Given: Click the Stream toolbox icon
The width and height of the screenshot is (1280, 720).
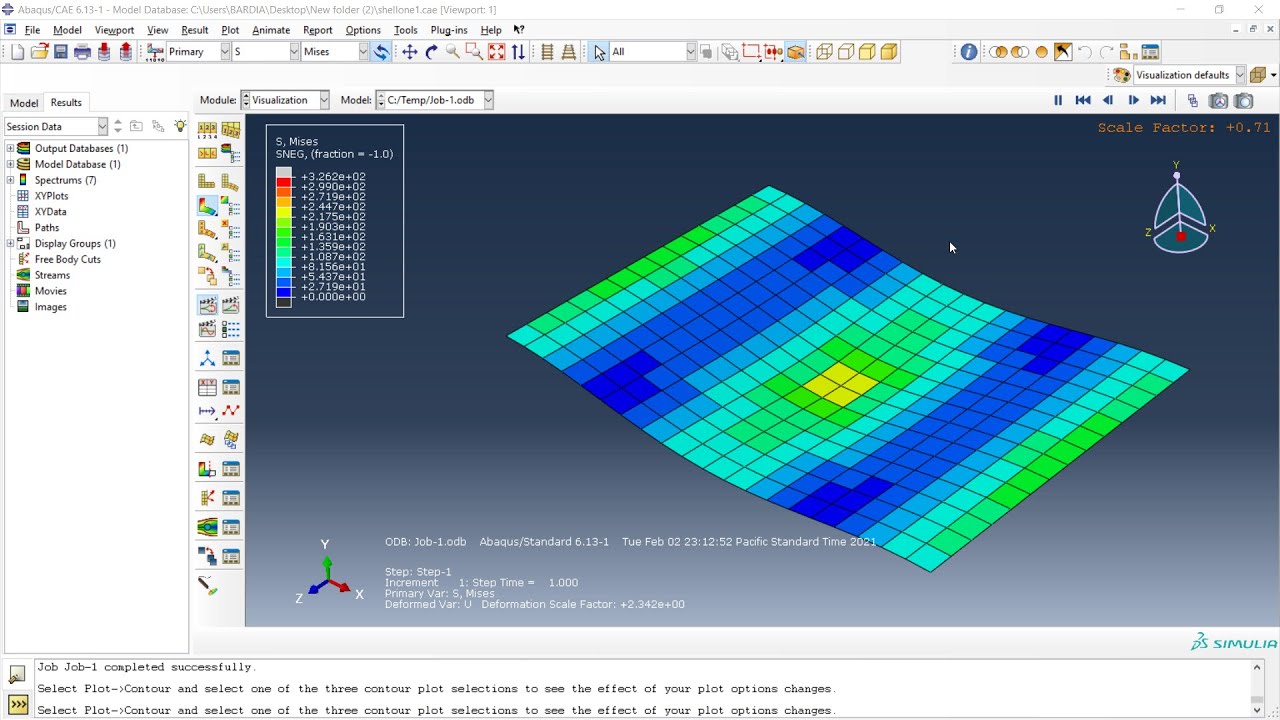Looking at the screenshot, I should [207, 527].
